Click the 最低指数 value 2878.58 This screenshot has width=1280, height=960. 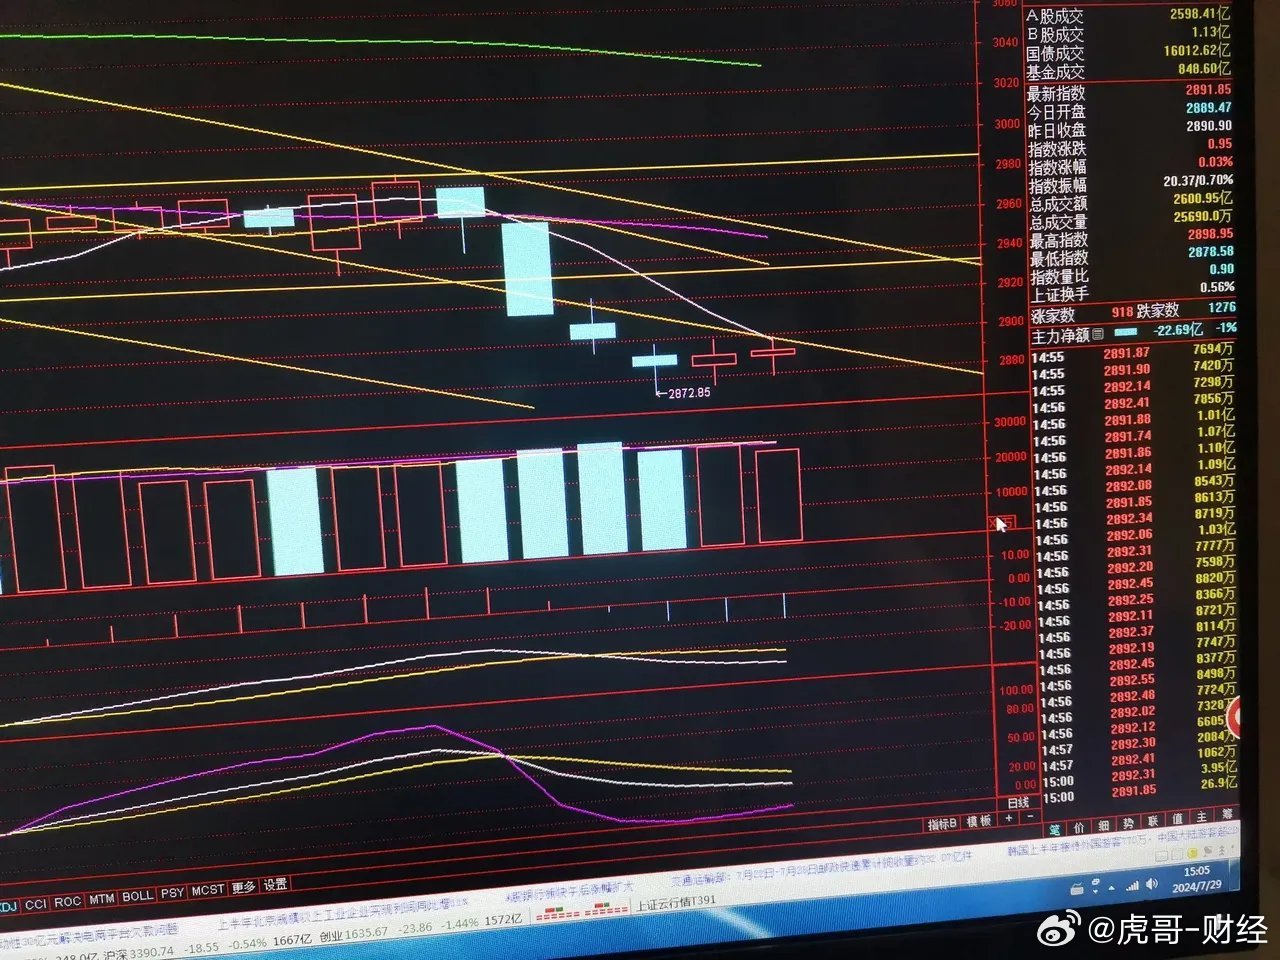click(1210, 252)
